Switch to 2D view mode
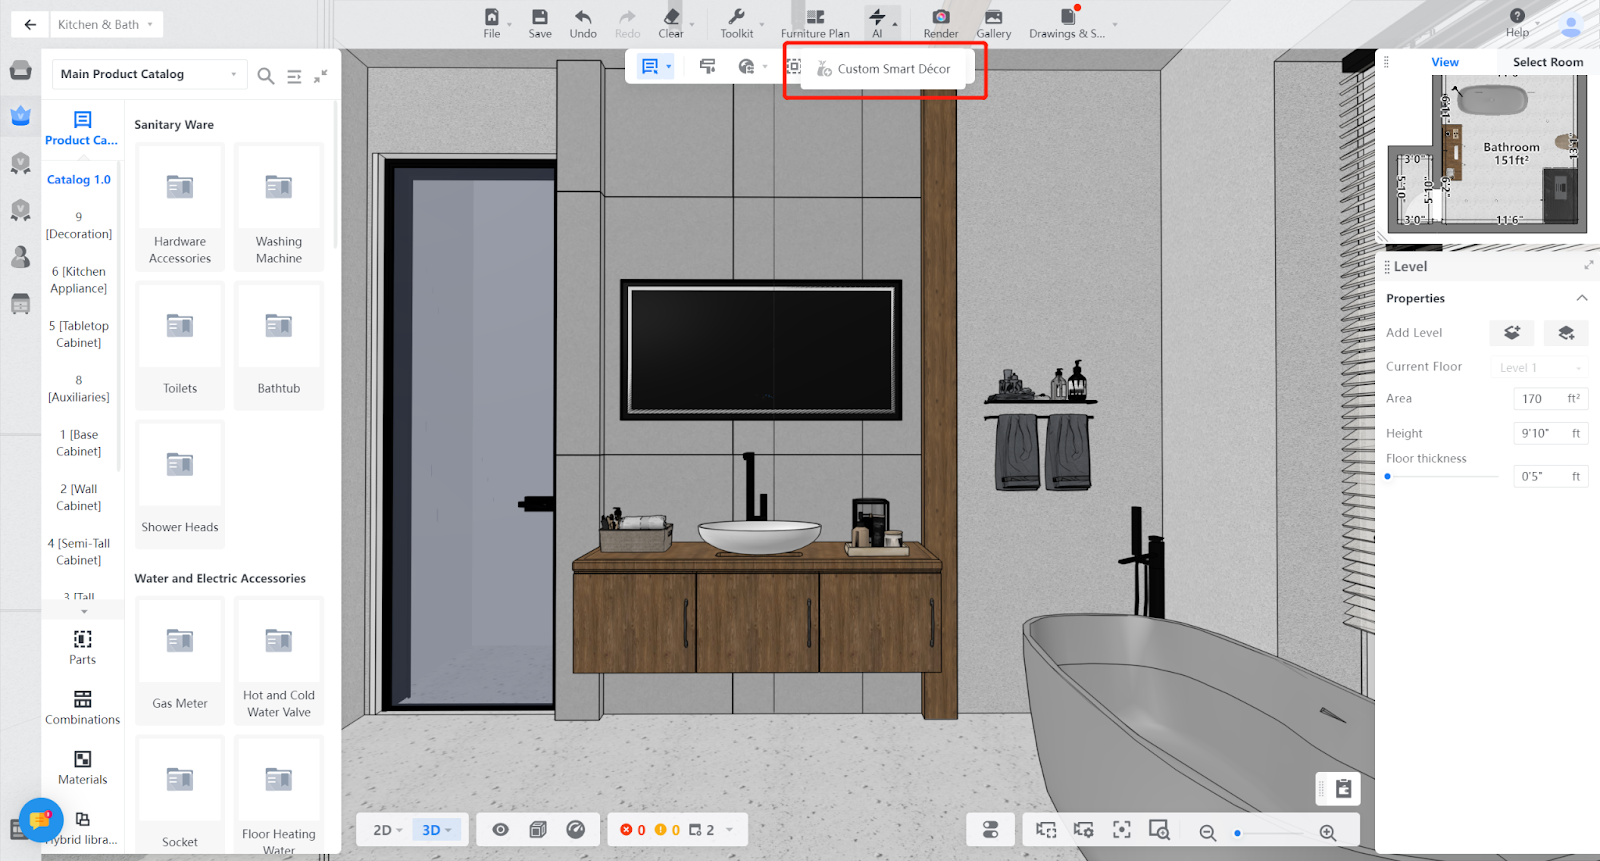Image resolution: width=1600 pixels, height=861 pixels. (387, 830)
